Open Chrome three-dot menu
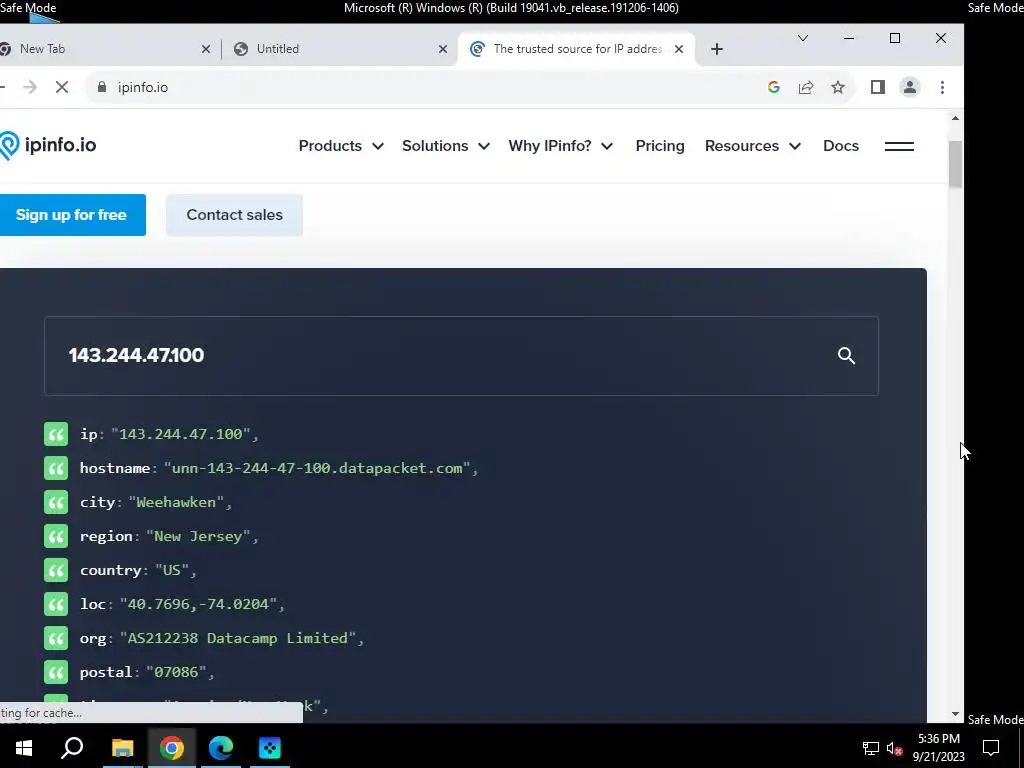This screenshot has height=768, width=1024. 942,88
